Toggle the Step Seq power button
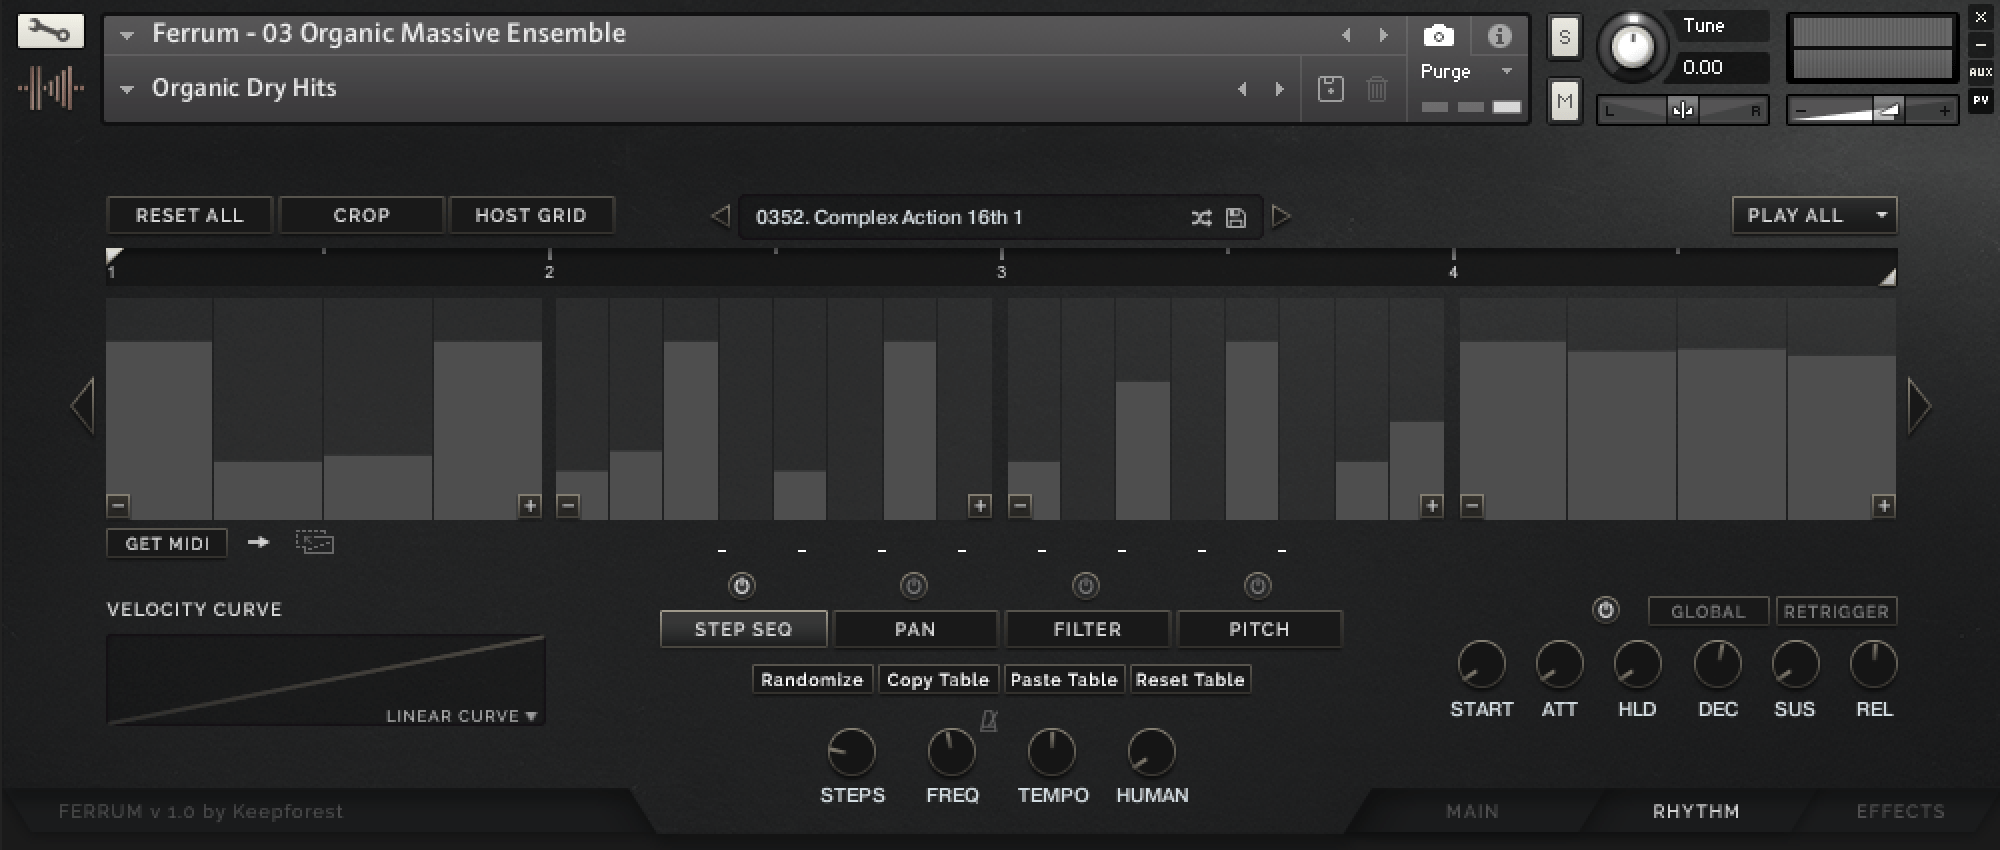 pos(742,586)
